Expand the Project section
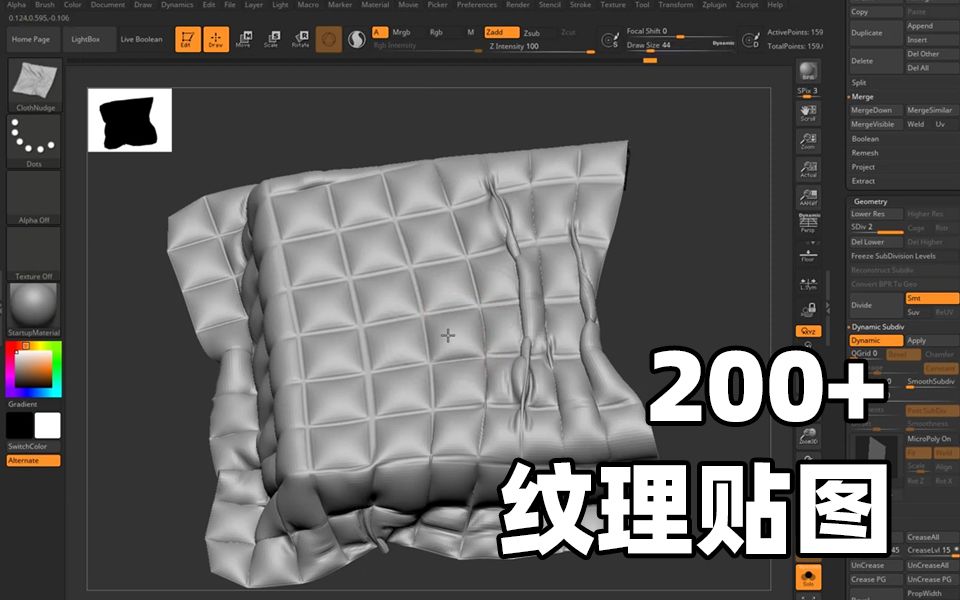 863,167
